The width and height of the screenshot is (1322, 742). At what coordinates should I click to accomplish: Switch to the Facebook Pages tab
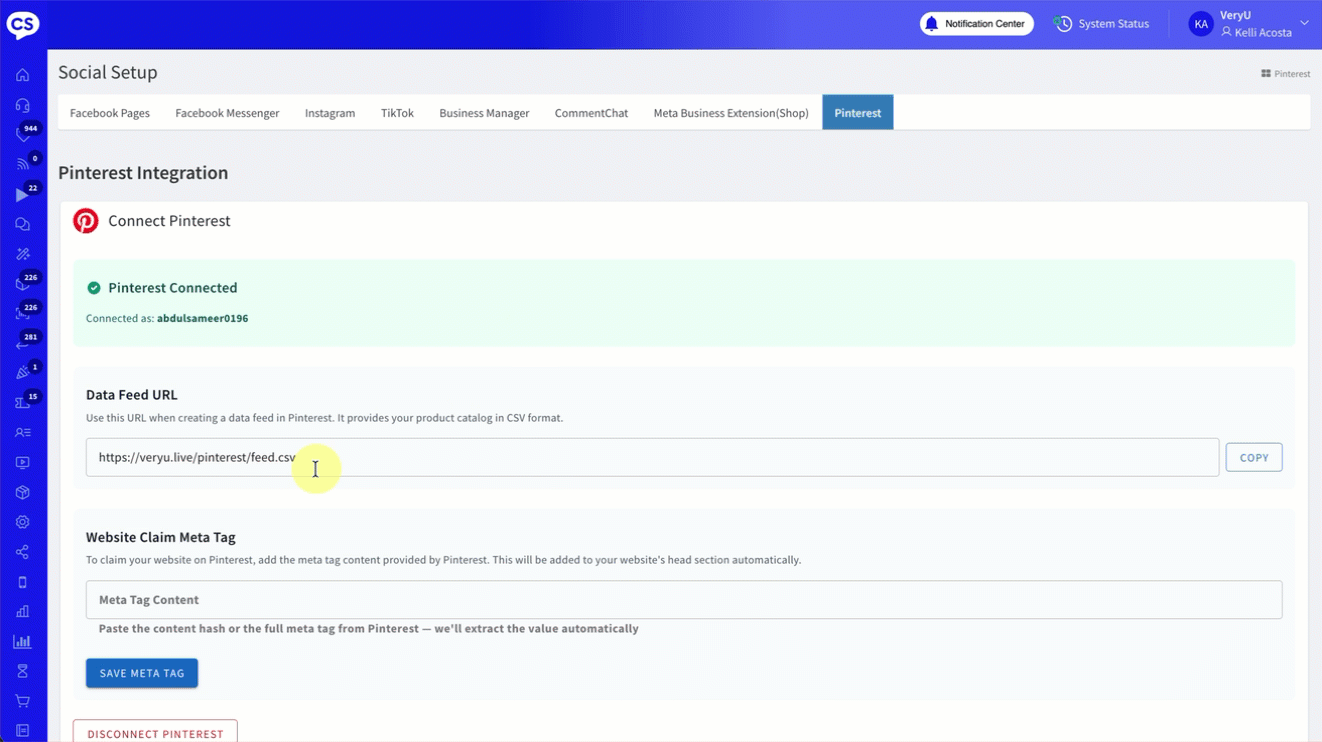(110, 113)
